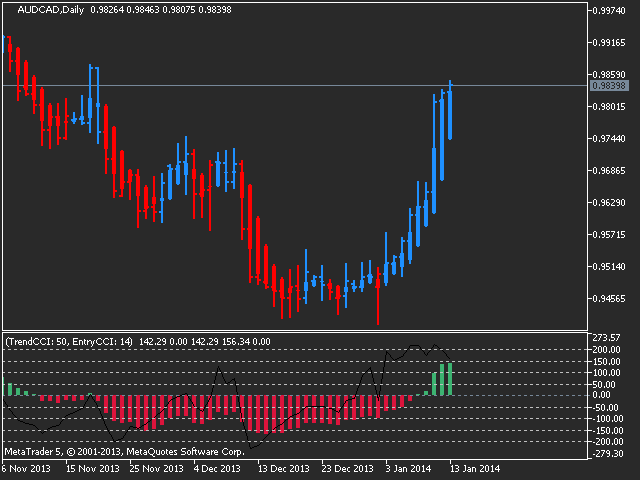640x480 pixels.
Task: Click the first red candle at chart start
Action: coord(10,52)
